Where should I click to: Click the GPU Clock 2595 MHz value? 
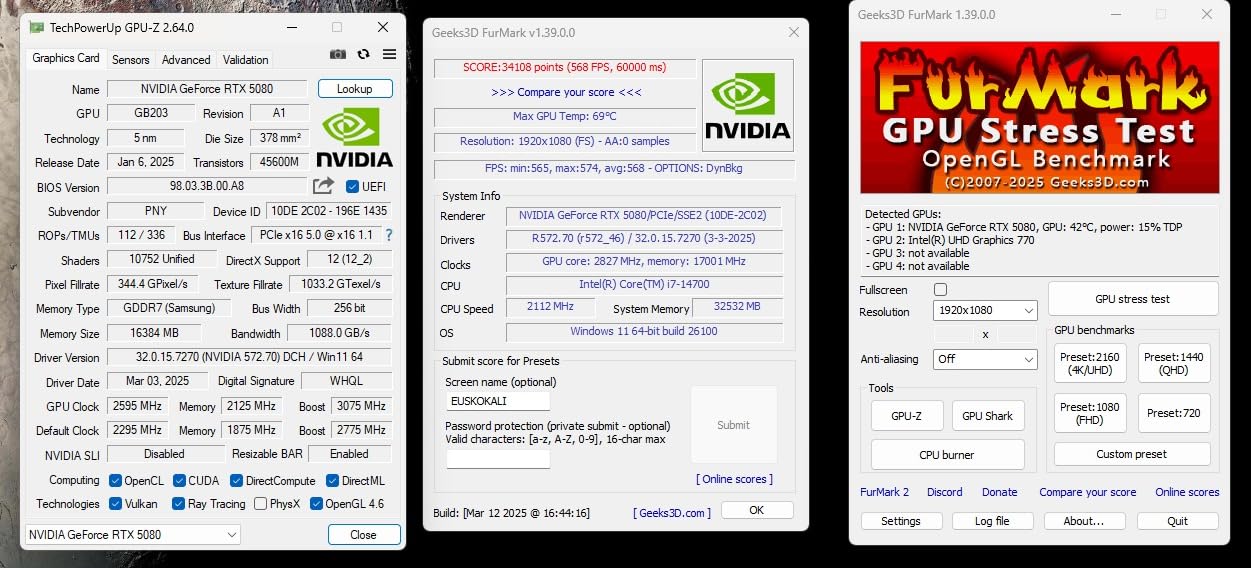(x=137, y=406)
